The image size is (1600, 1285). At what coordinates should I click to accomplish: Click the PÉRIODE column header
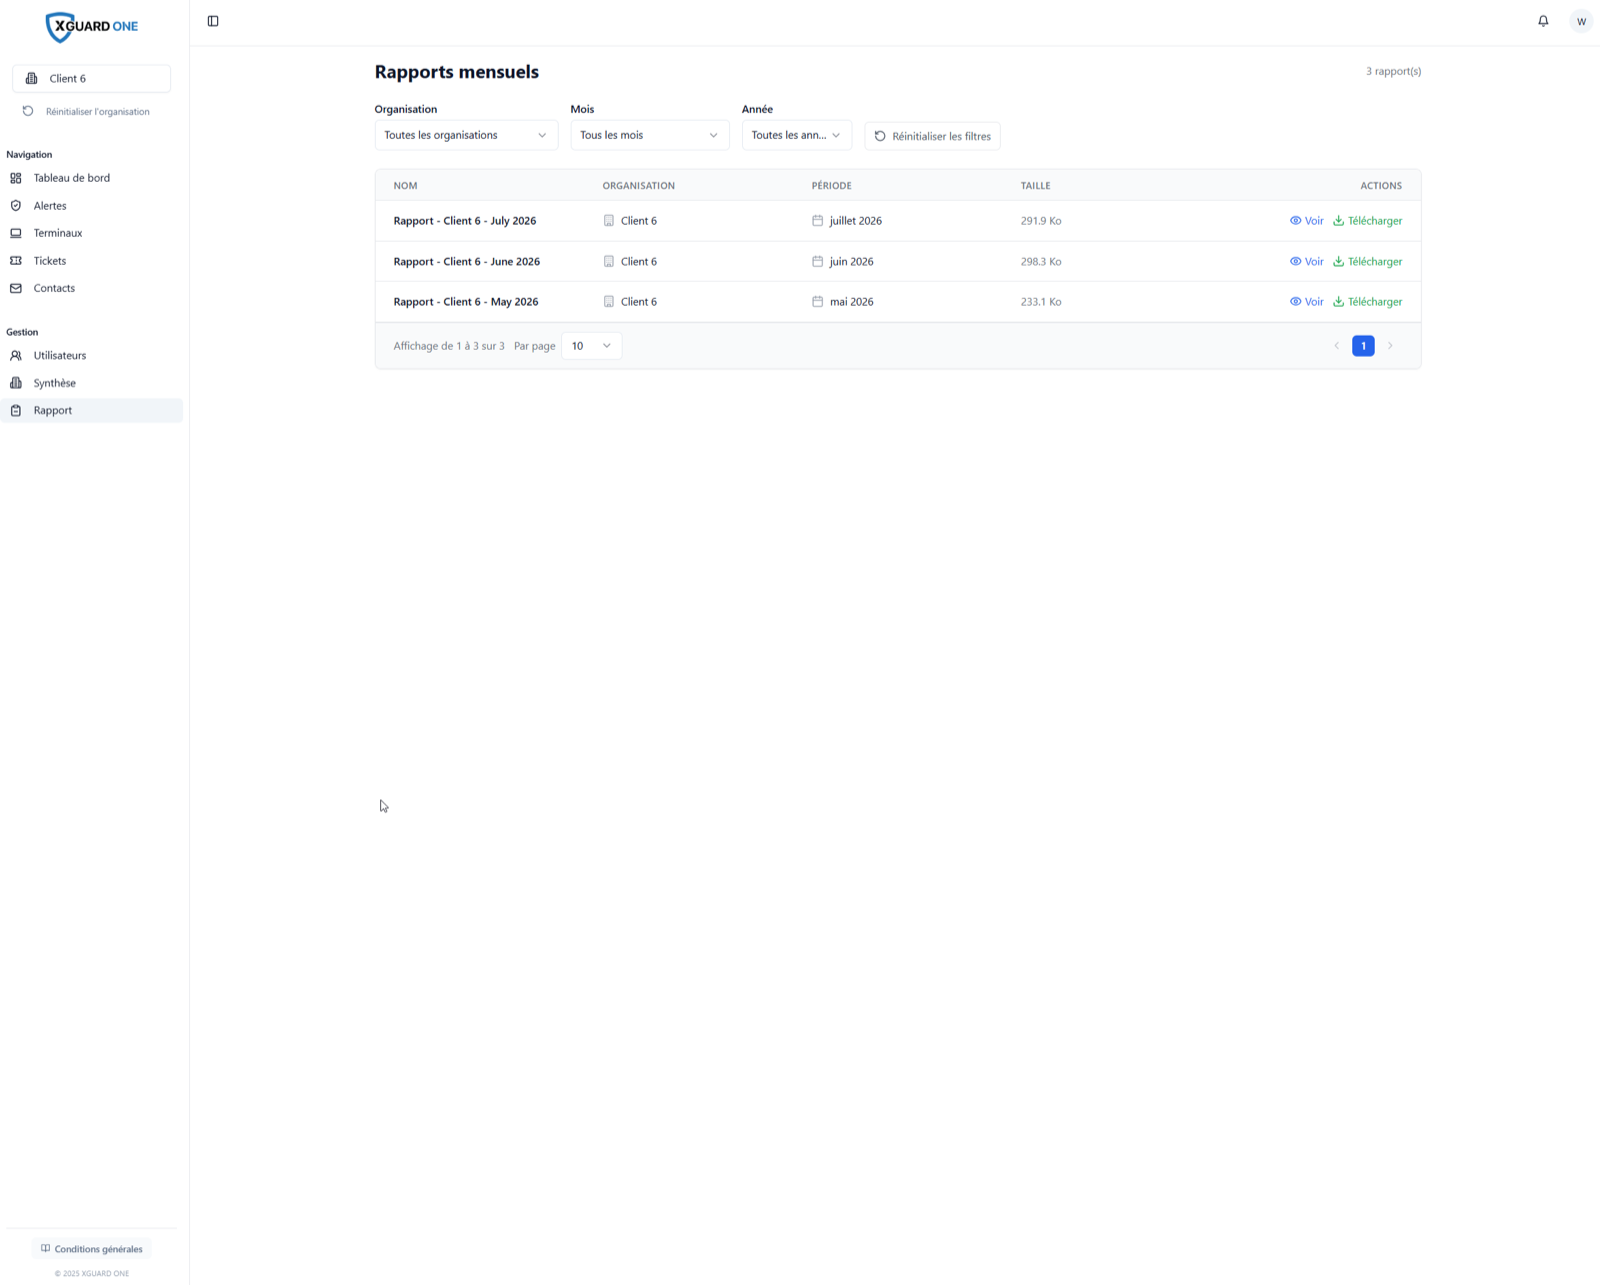pyautogui.click(x=832, y=186)
